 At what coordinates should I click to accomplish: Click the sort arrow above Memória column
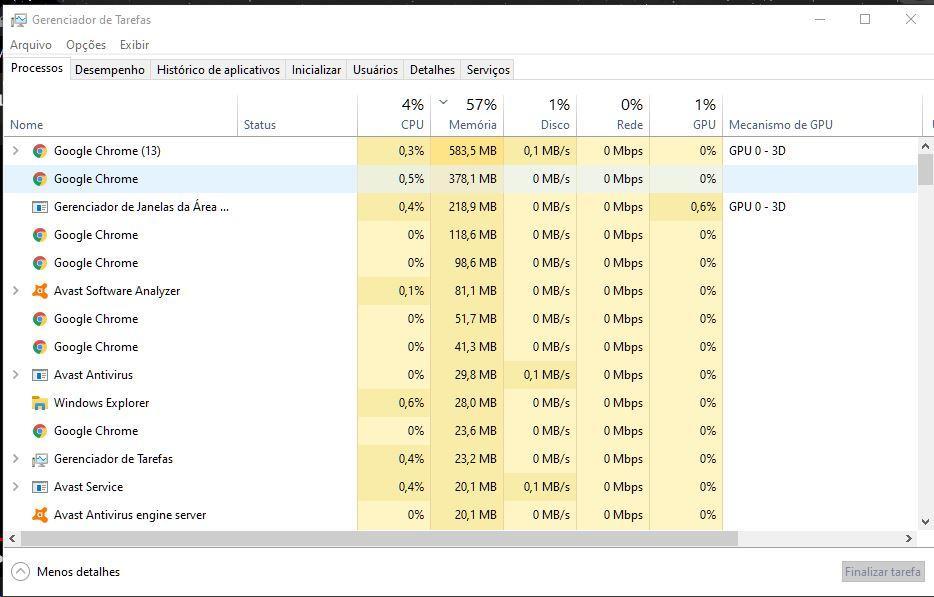coord(443,102)
